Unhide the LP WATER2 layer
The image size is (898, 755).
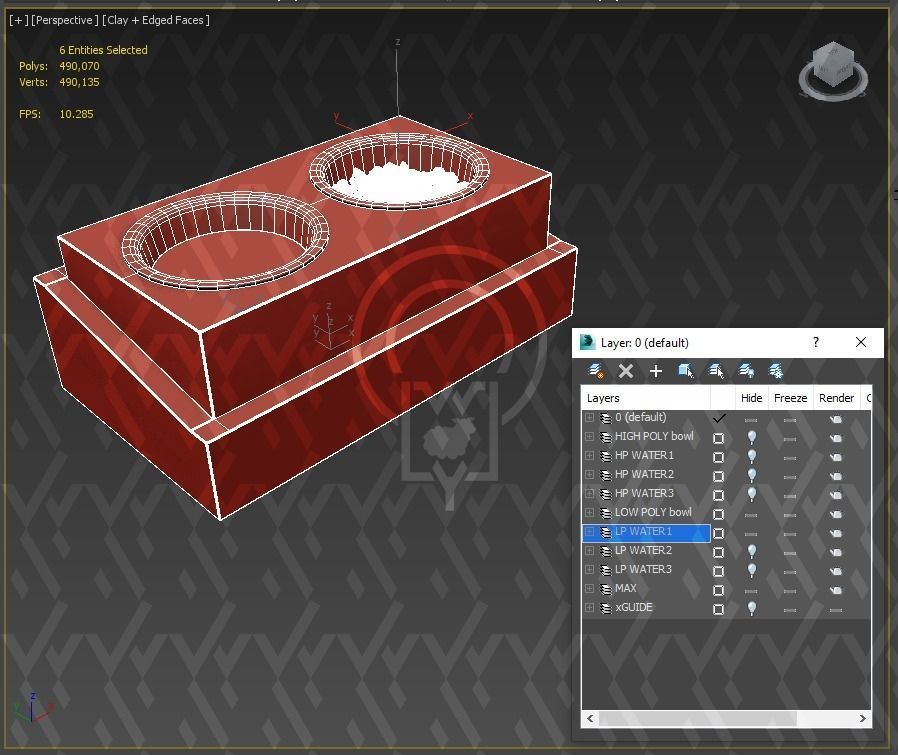pos(752,552)
